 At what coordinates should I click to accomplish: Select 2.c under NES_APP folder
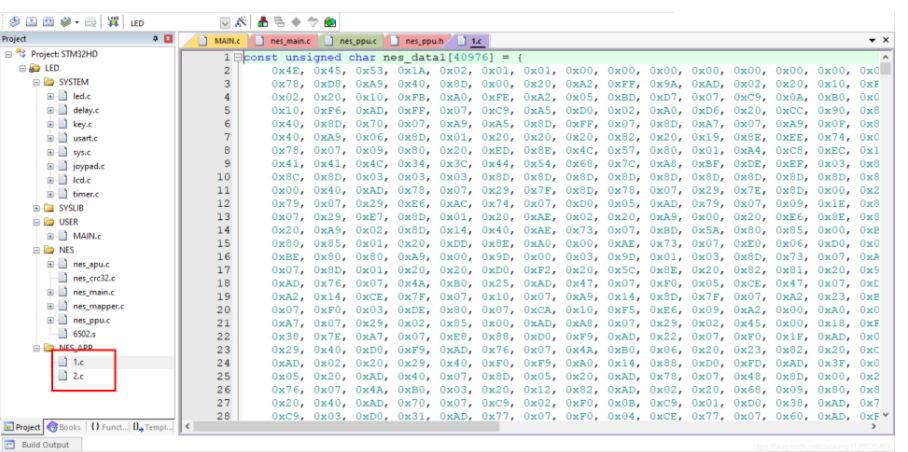tap(78, 376)
